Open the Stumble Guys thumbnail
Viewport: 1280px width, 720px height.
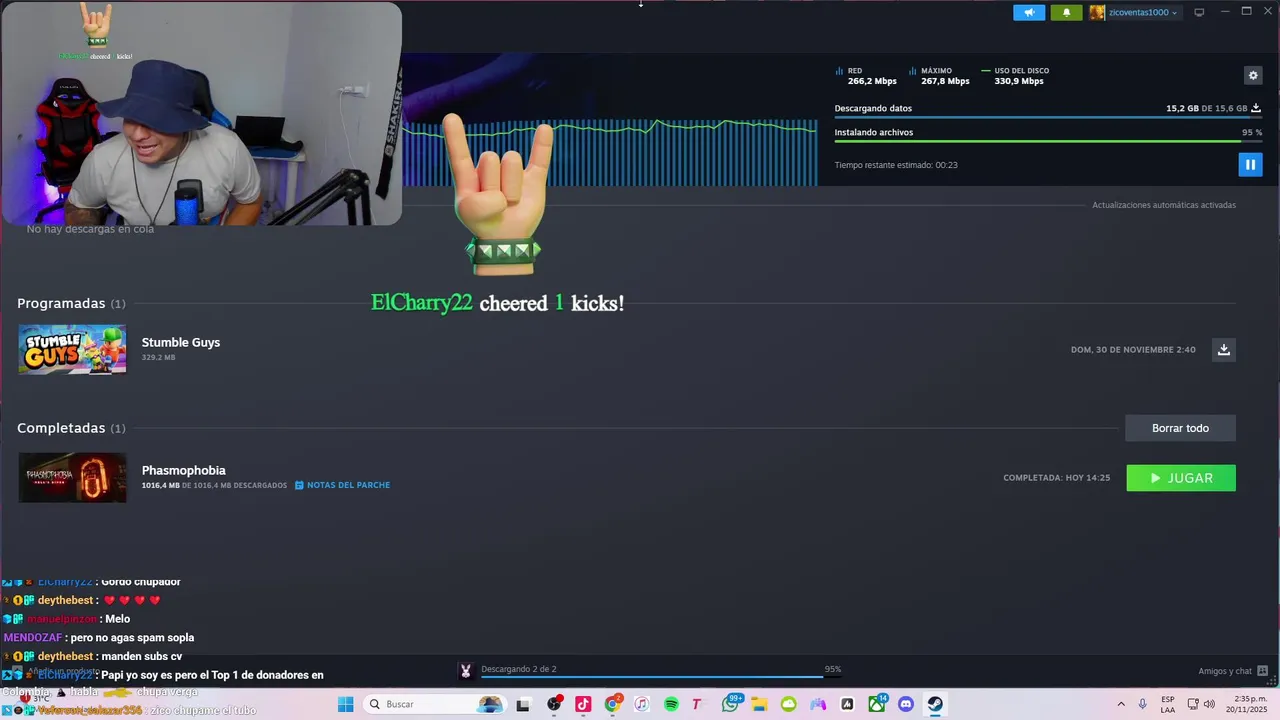tap(72, 350)
